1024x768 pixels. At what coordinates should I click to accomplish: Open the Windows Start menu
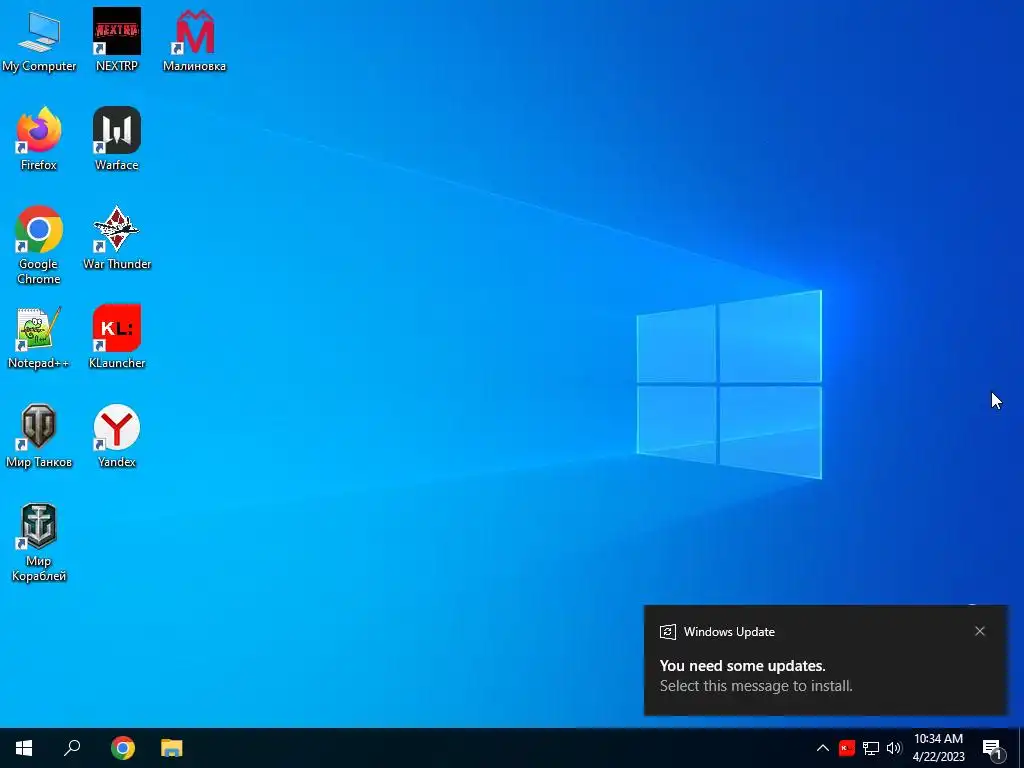24,748
